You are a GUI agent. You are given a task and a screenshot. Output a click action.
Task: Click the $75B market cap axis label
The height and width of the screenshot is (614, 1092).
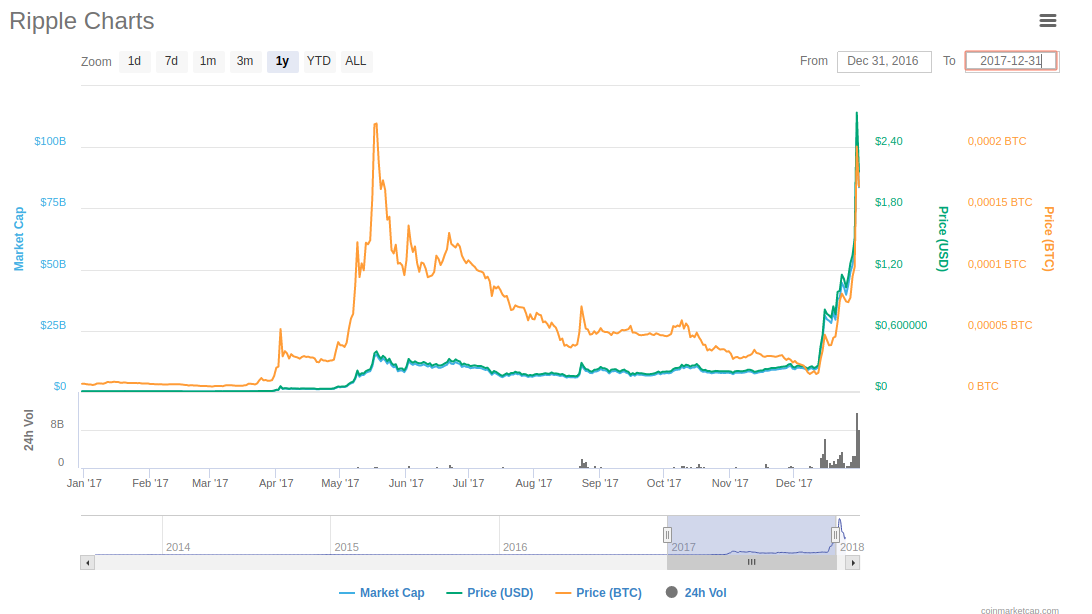[53, 203]
